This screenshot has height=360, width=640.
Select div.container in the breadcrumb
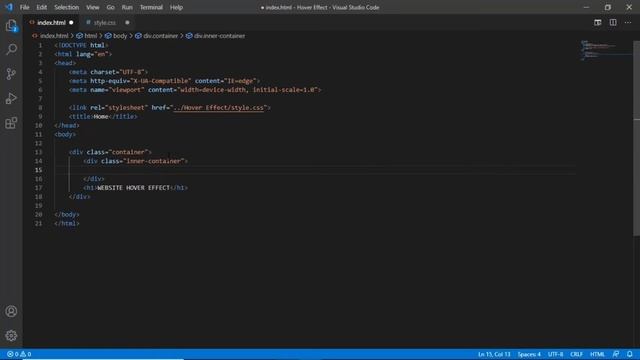pyautogui.click(x=160, y=36)
